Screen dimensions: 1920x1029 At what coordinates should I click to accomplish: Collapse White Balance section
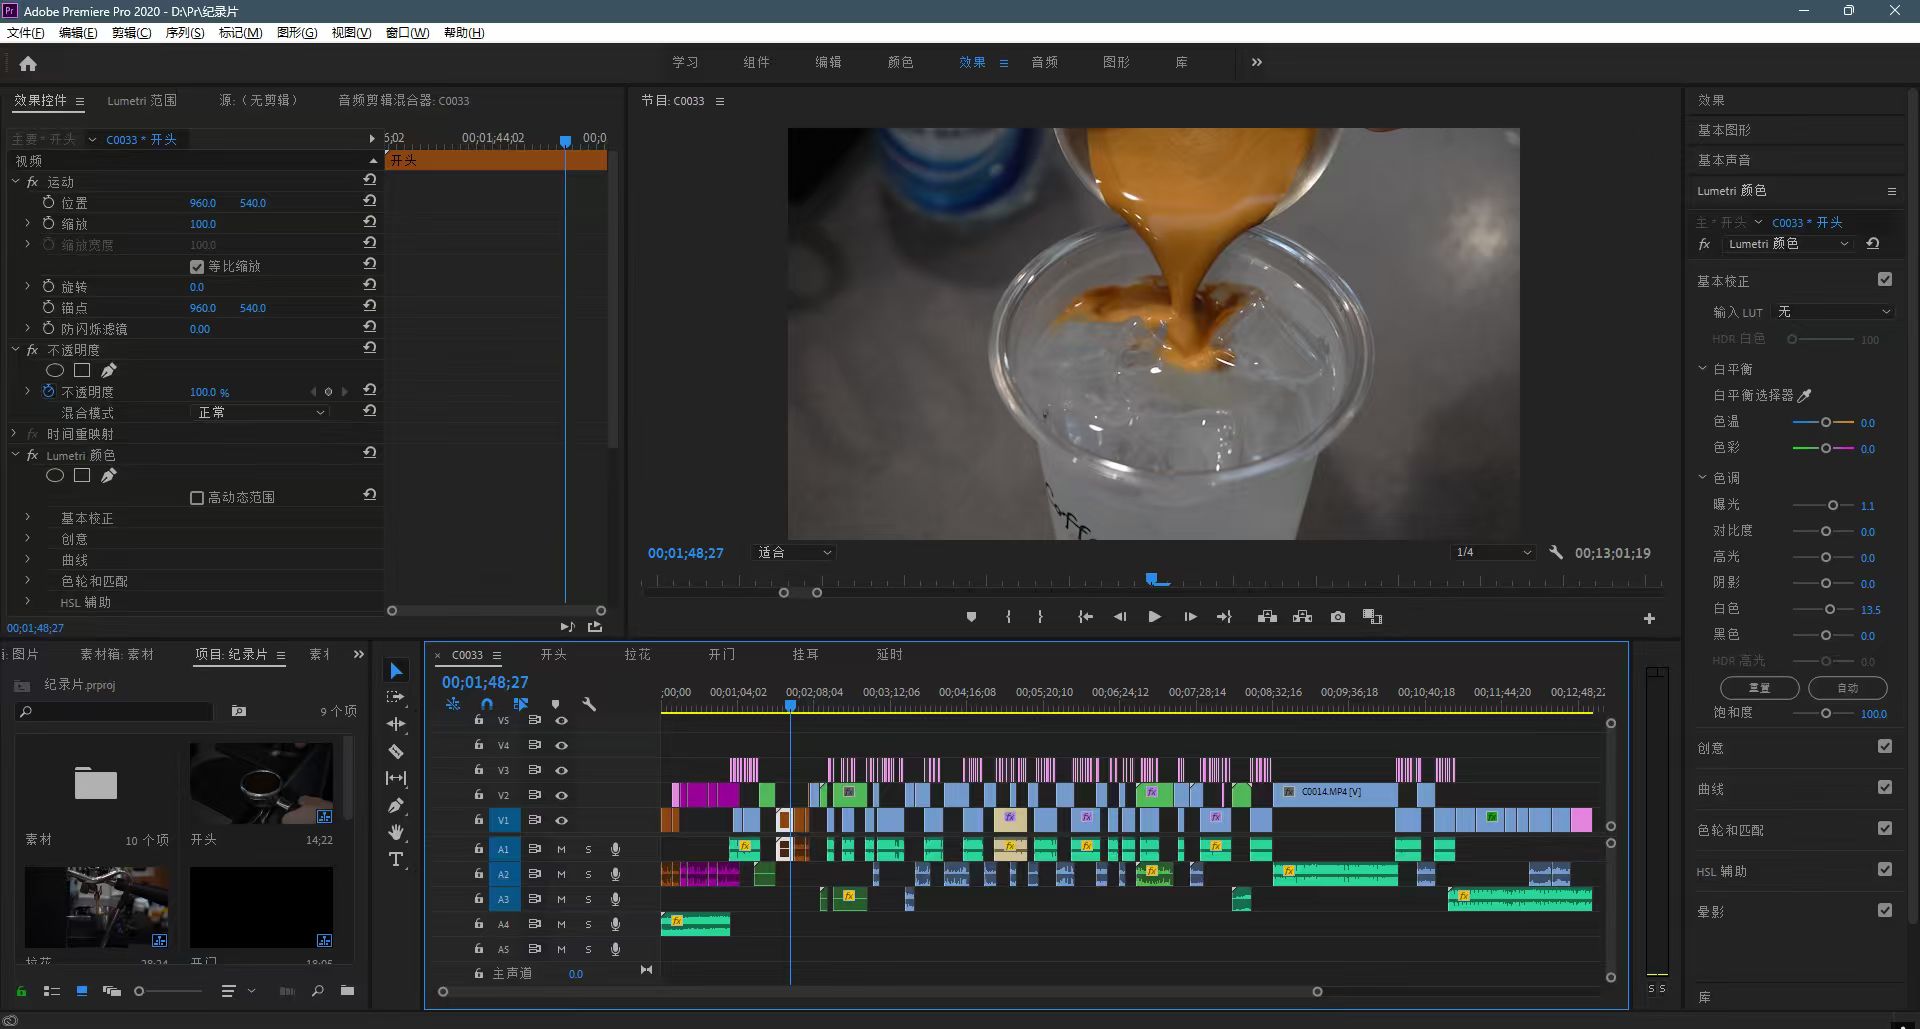(1702, 368)
